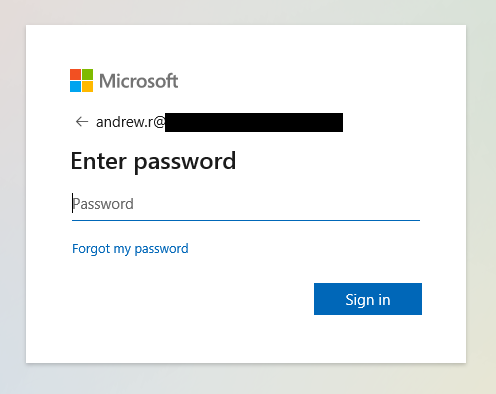Select the andrew.r@ account email text
Viewport: 496px width, 394px height.
point(130,122)
